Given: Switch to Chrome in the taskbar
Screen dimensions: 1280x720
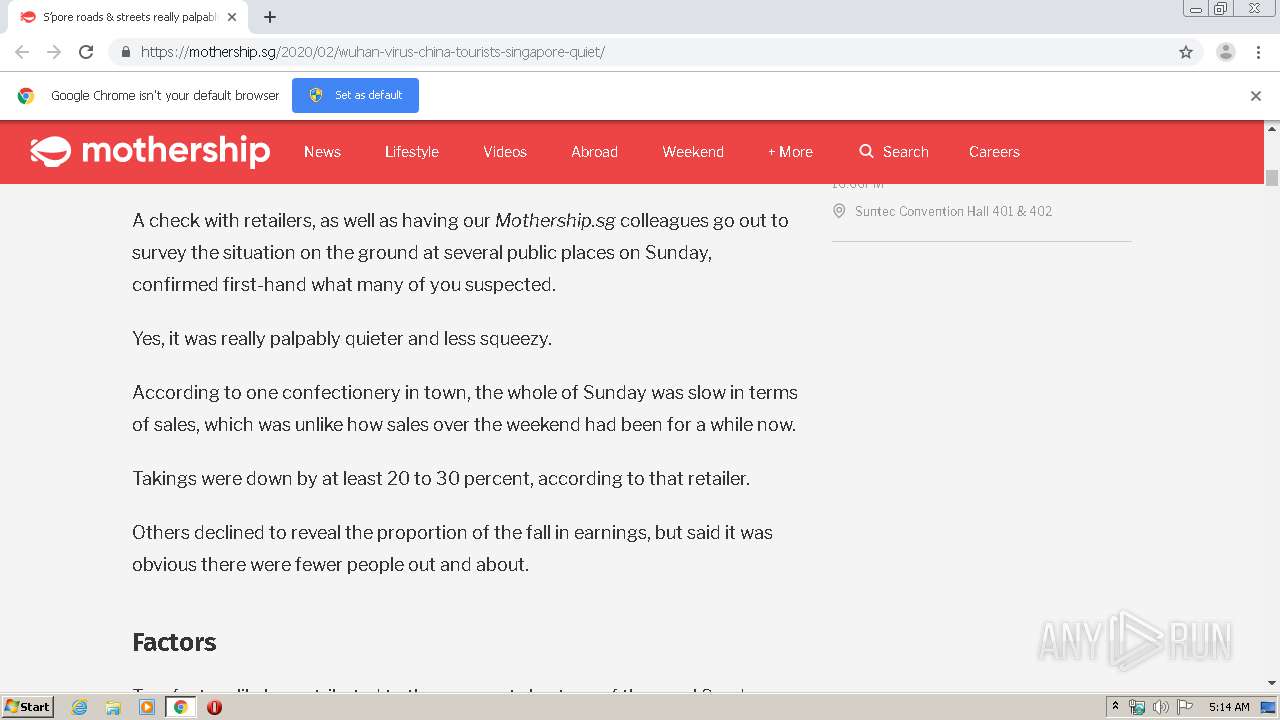Looking at the screenshot, I should (x=180, y=707).
